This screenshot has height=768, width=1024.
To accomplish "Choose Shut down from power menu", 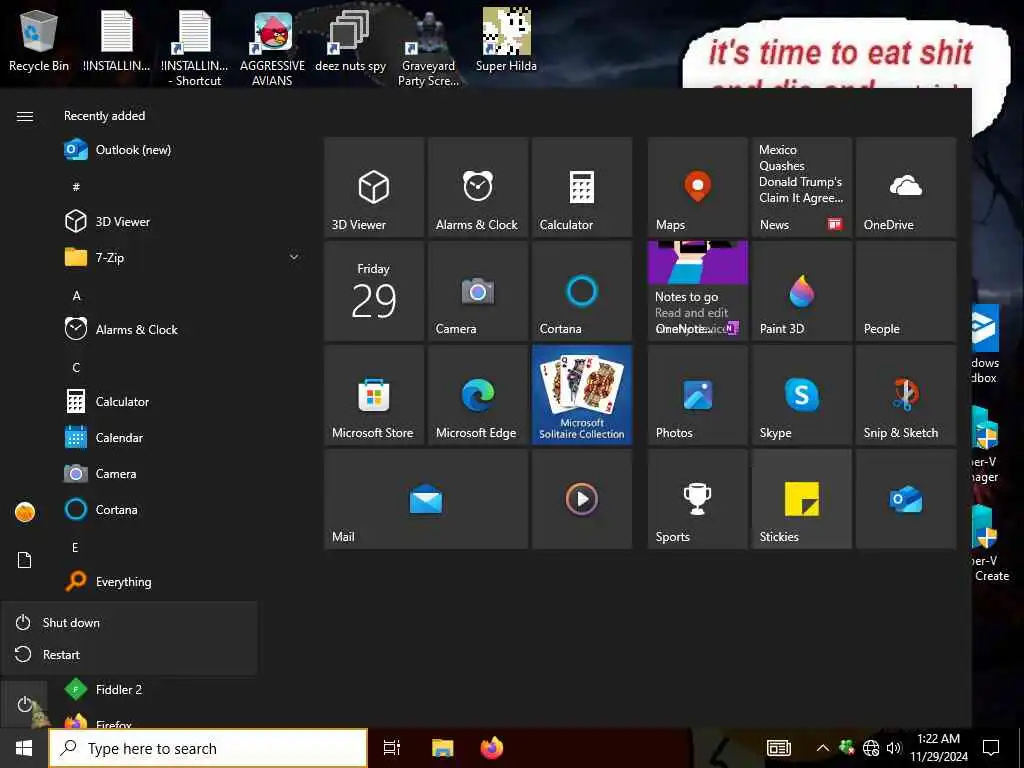I will tap(129, 622).
